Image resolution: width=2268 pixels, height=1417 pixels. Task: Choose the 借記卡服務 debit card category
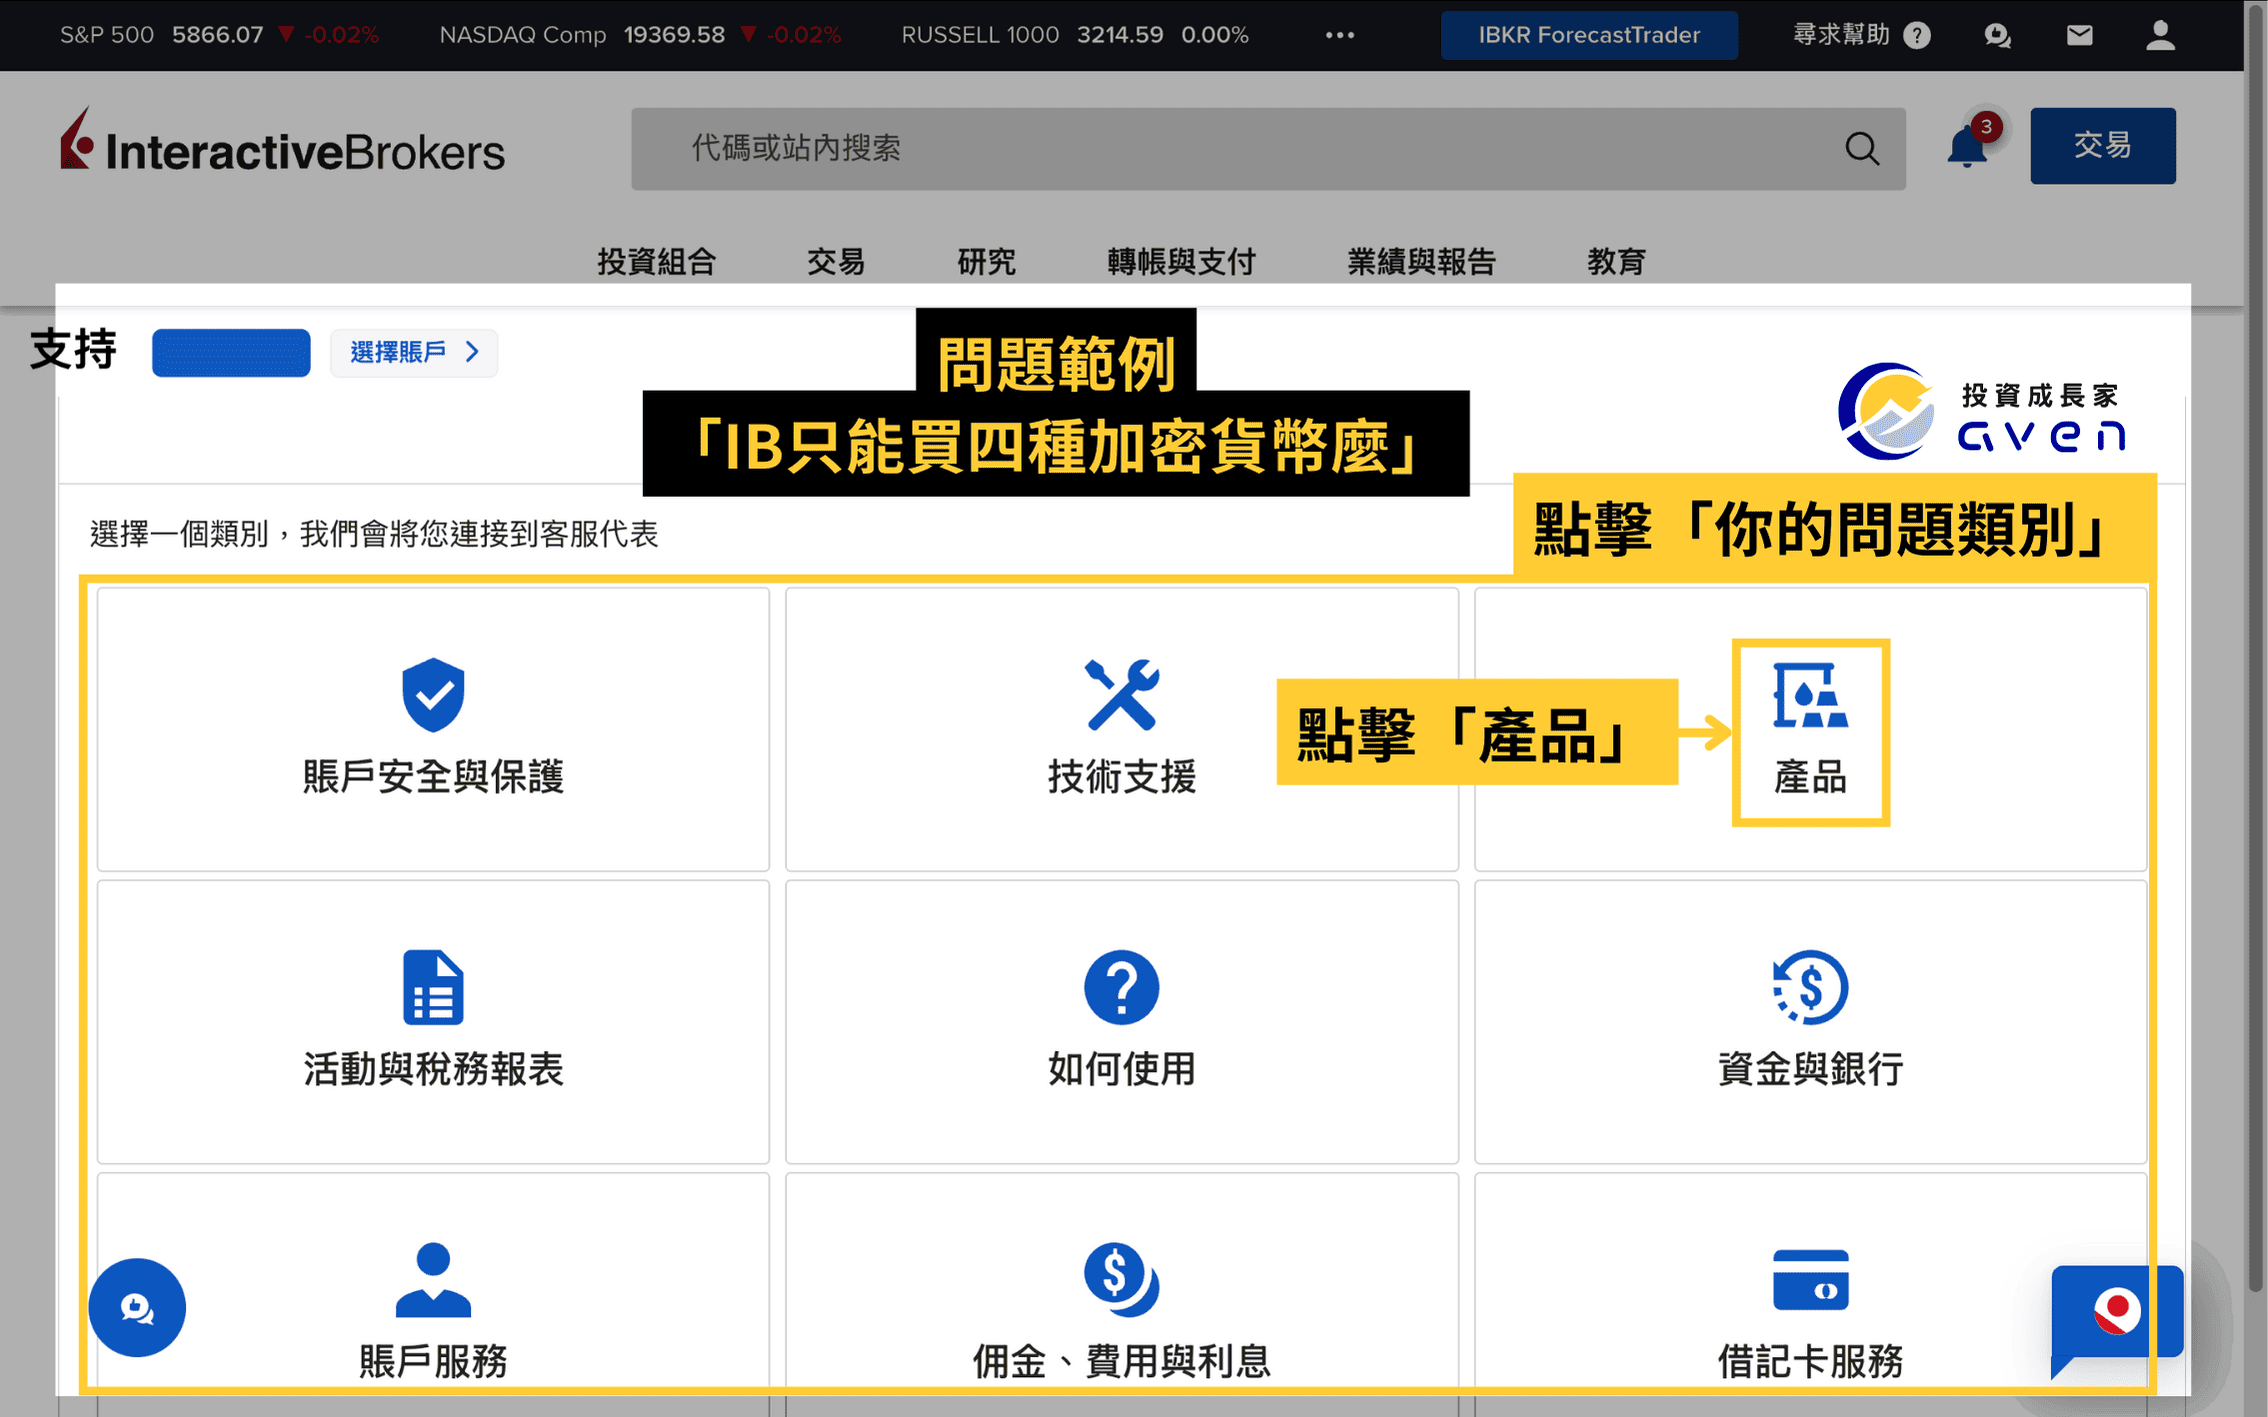coord(1810,1283)
